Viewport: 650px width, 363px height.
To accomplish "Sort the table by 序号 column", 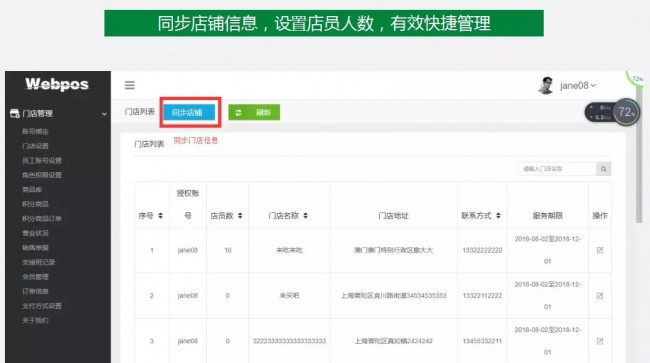I will 160,215.
